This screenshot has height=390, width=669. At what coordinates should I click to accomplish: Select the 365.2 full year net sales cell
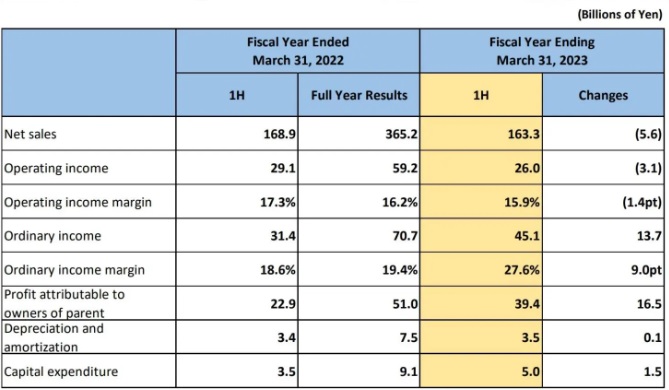359,134
